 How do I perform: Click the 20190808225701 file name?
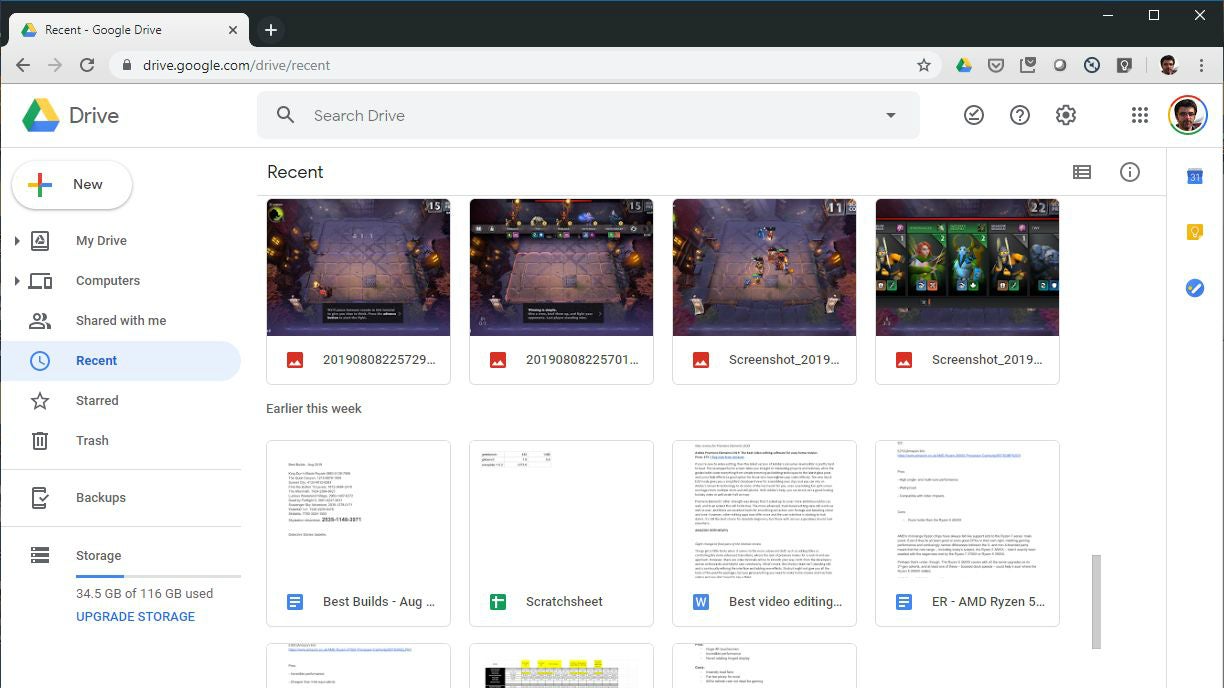pos(582,360)
